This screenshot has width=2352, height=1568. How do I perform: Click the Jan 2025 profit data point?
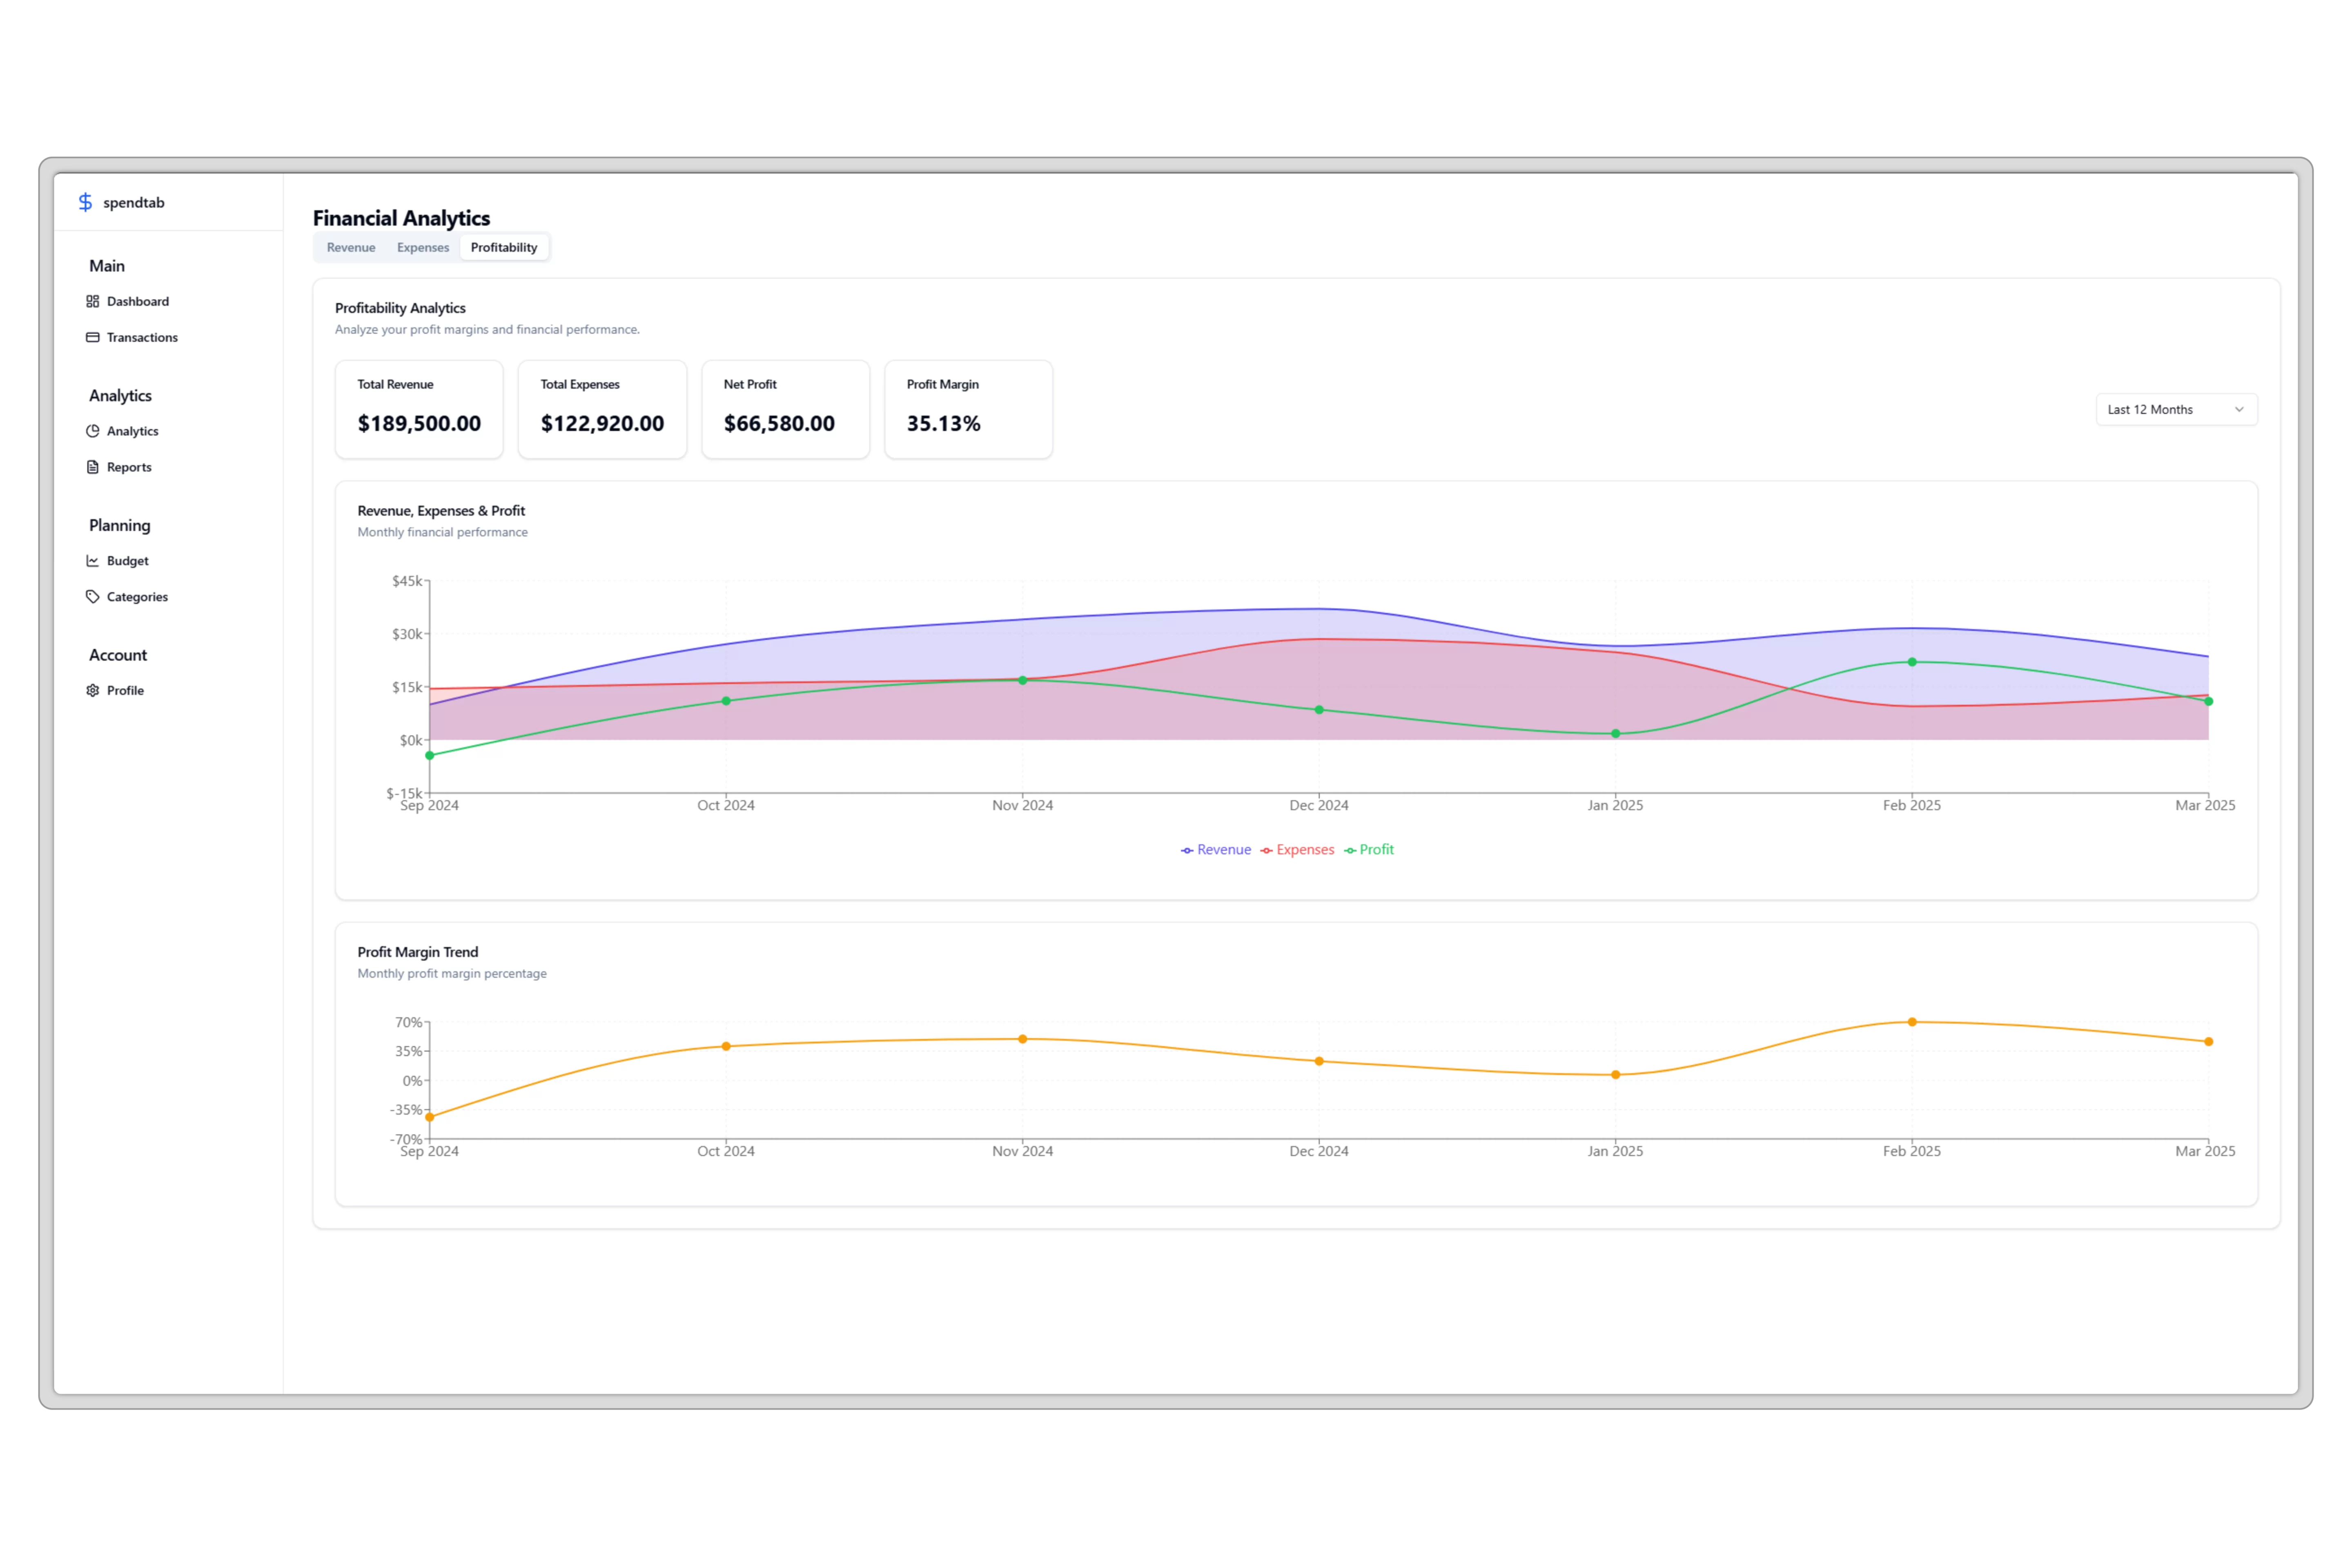click(1615, 734)
